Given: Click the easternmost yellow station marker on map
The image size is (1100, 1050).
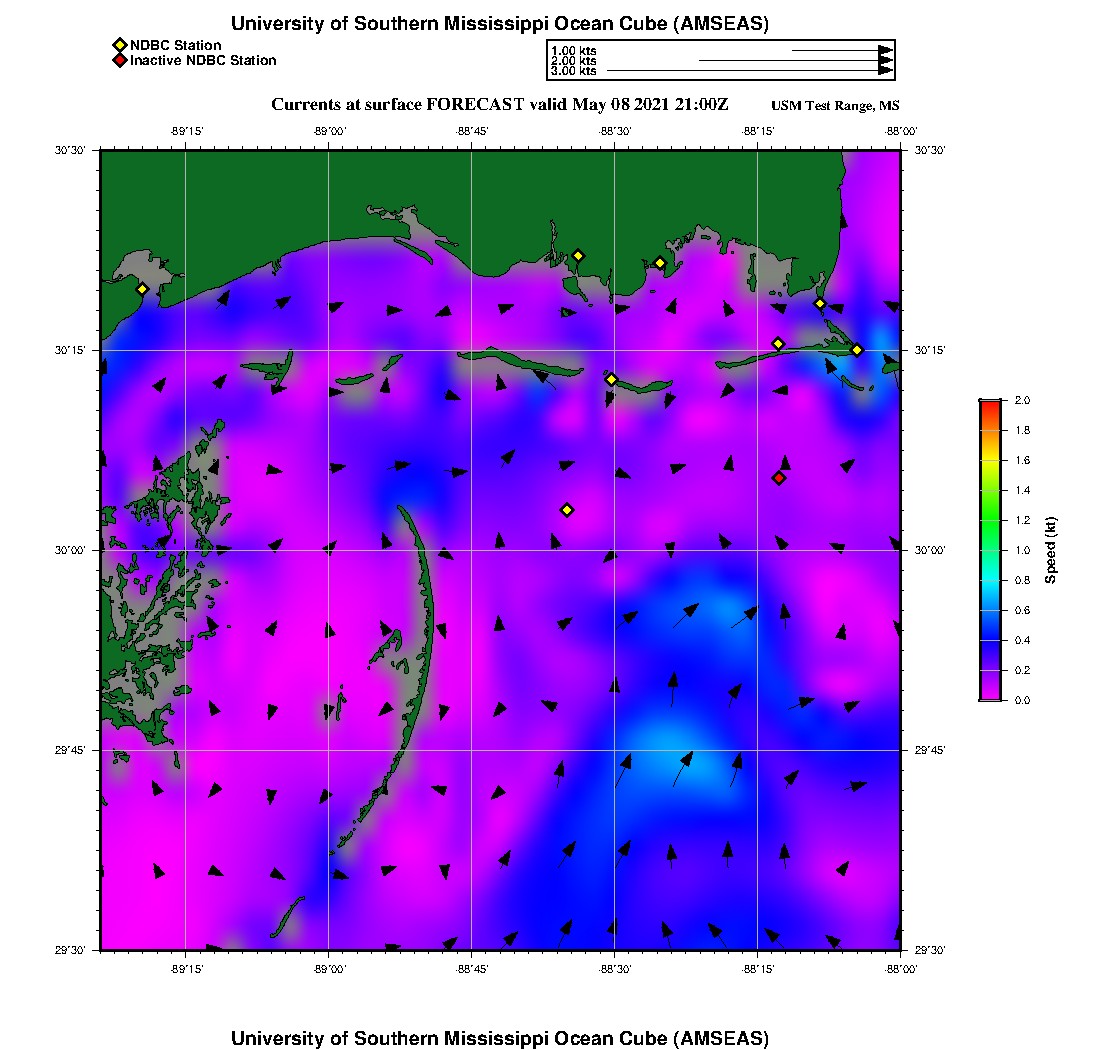Looking at the screenshot, I should point(857,350).
